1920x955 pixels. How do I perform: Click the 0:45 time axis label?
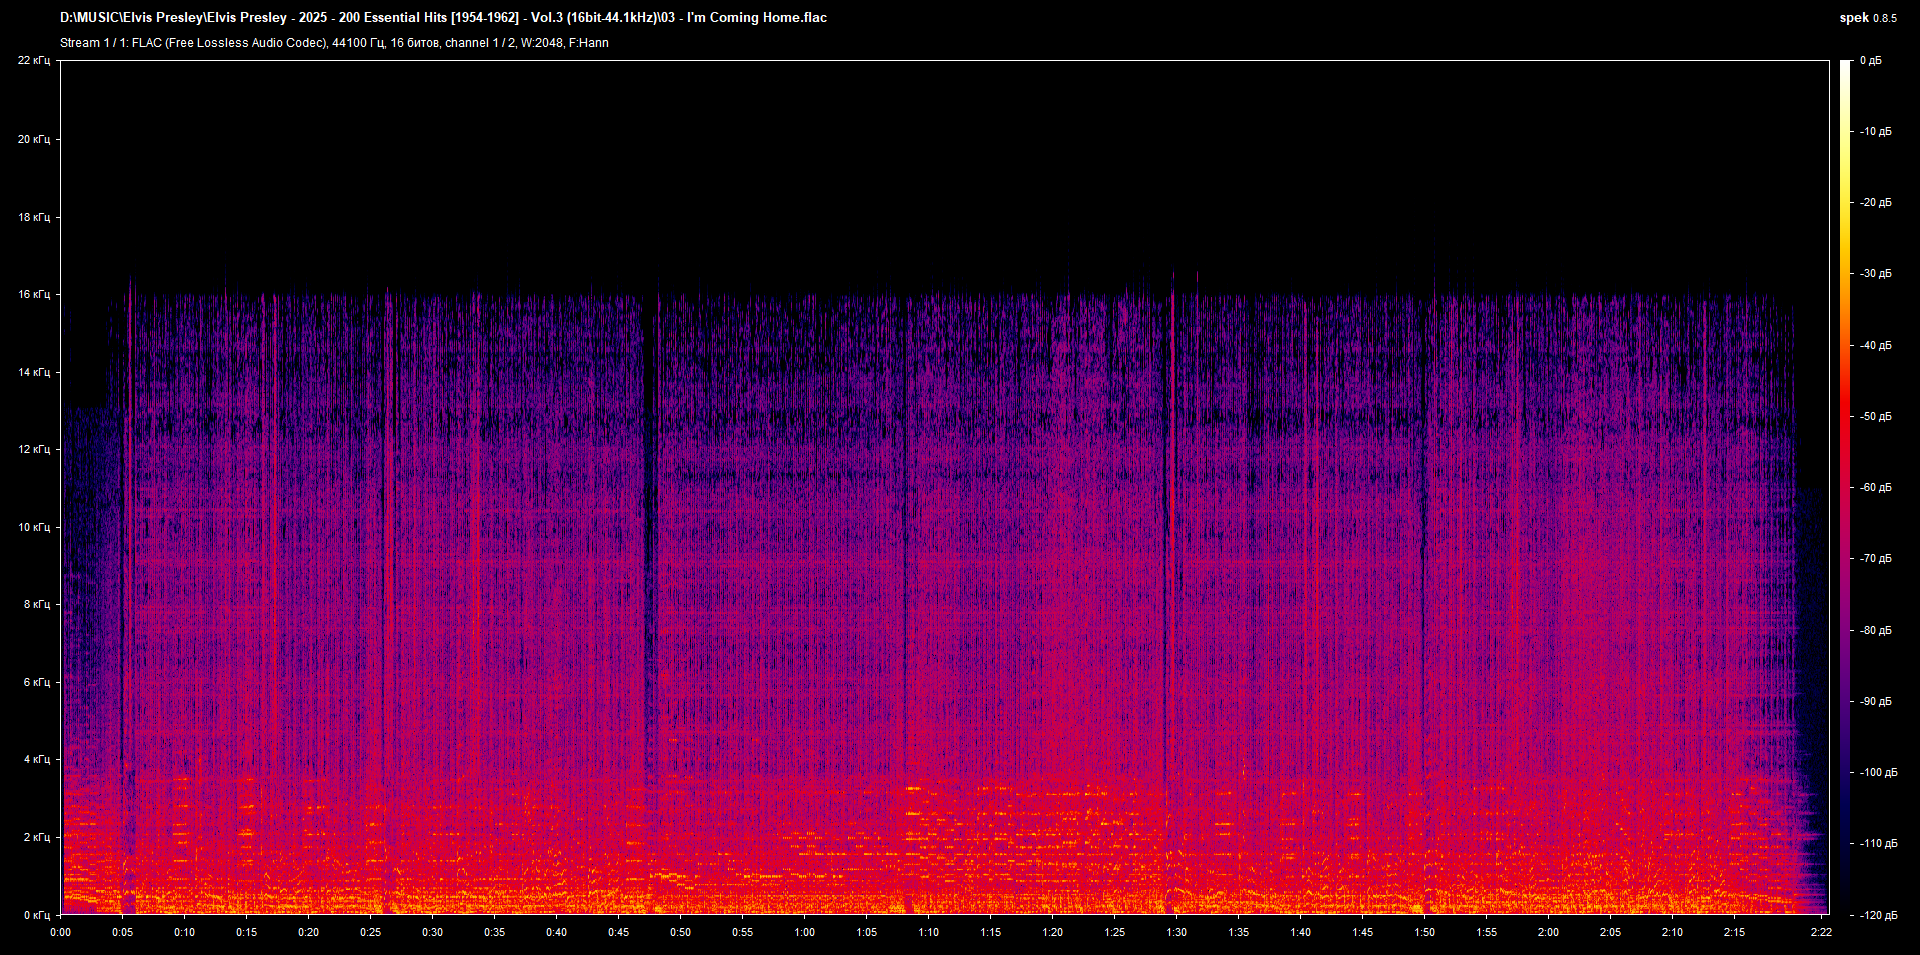618,932
